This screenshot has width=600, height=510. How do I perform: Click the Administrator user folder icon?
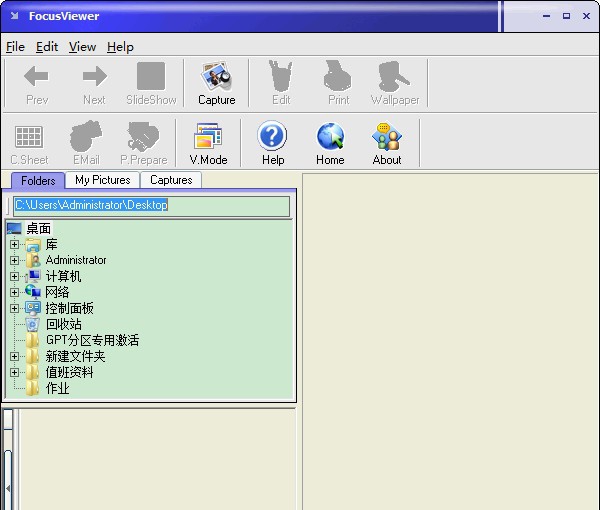[33, 260]
